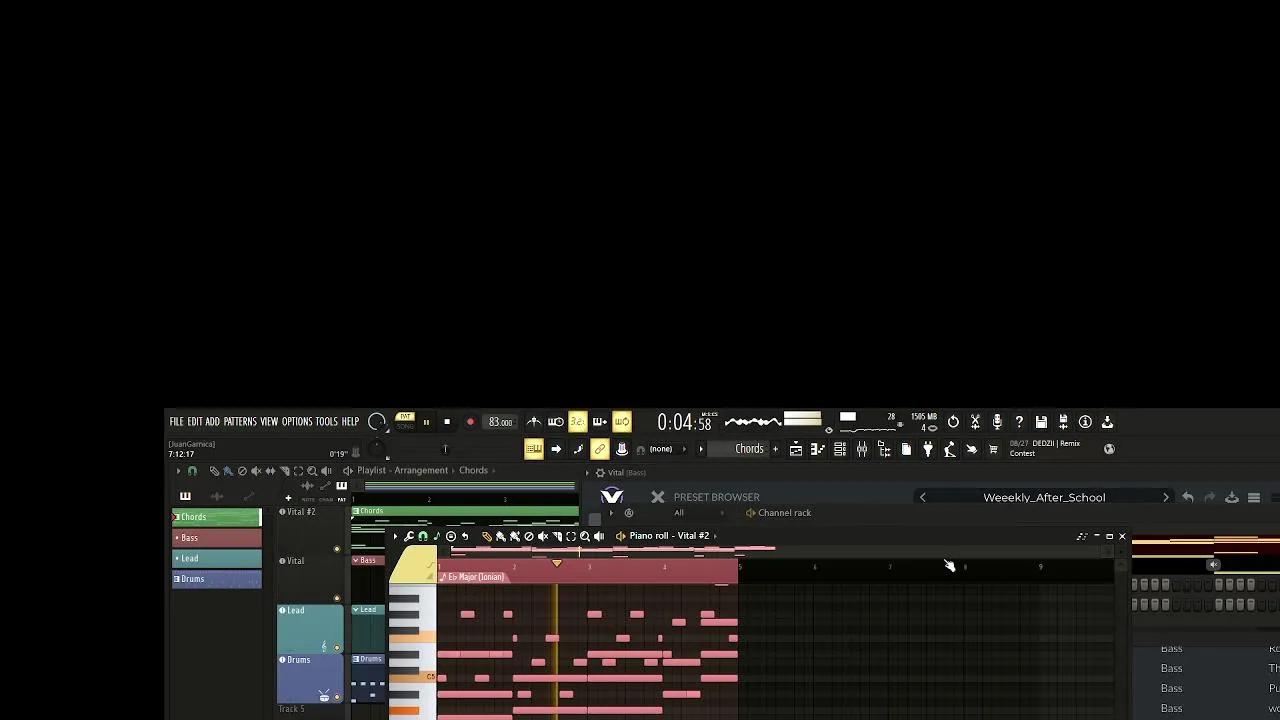Add new pattern with plus button
1280x720 pixels.
pos(775,449)
